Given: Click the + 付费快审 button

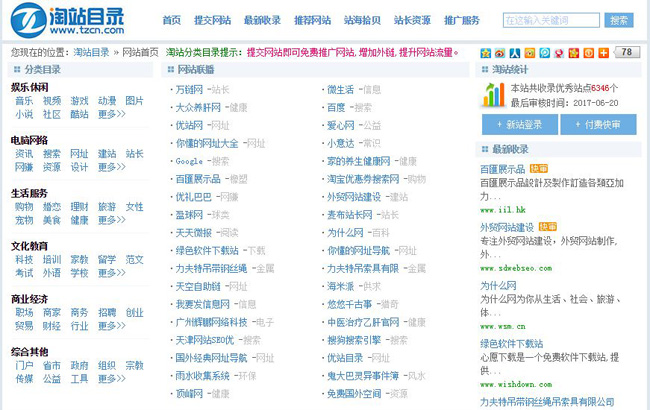Looking at the screenshot, I should (603, 124).
